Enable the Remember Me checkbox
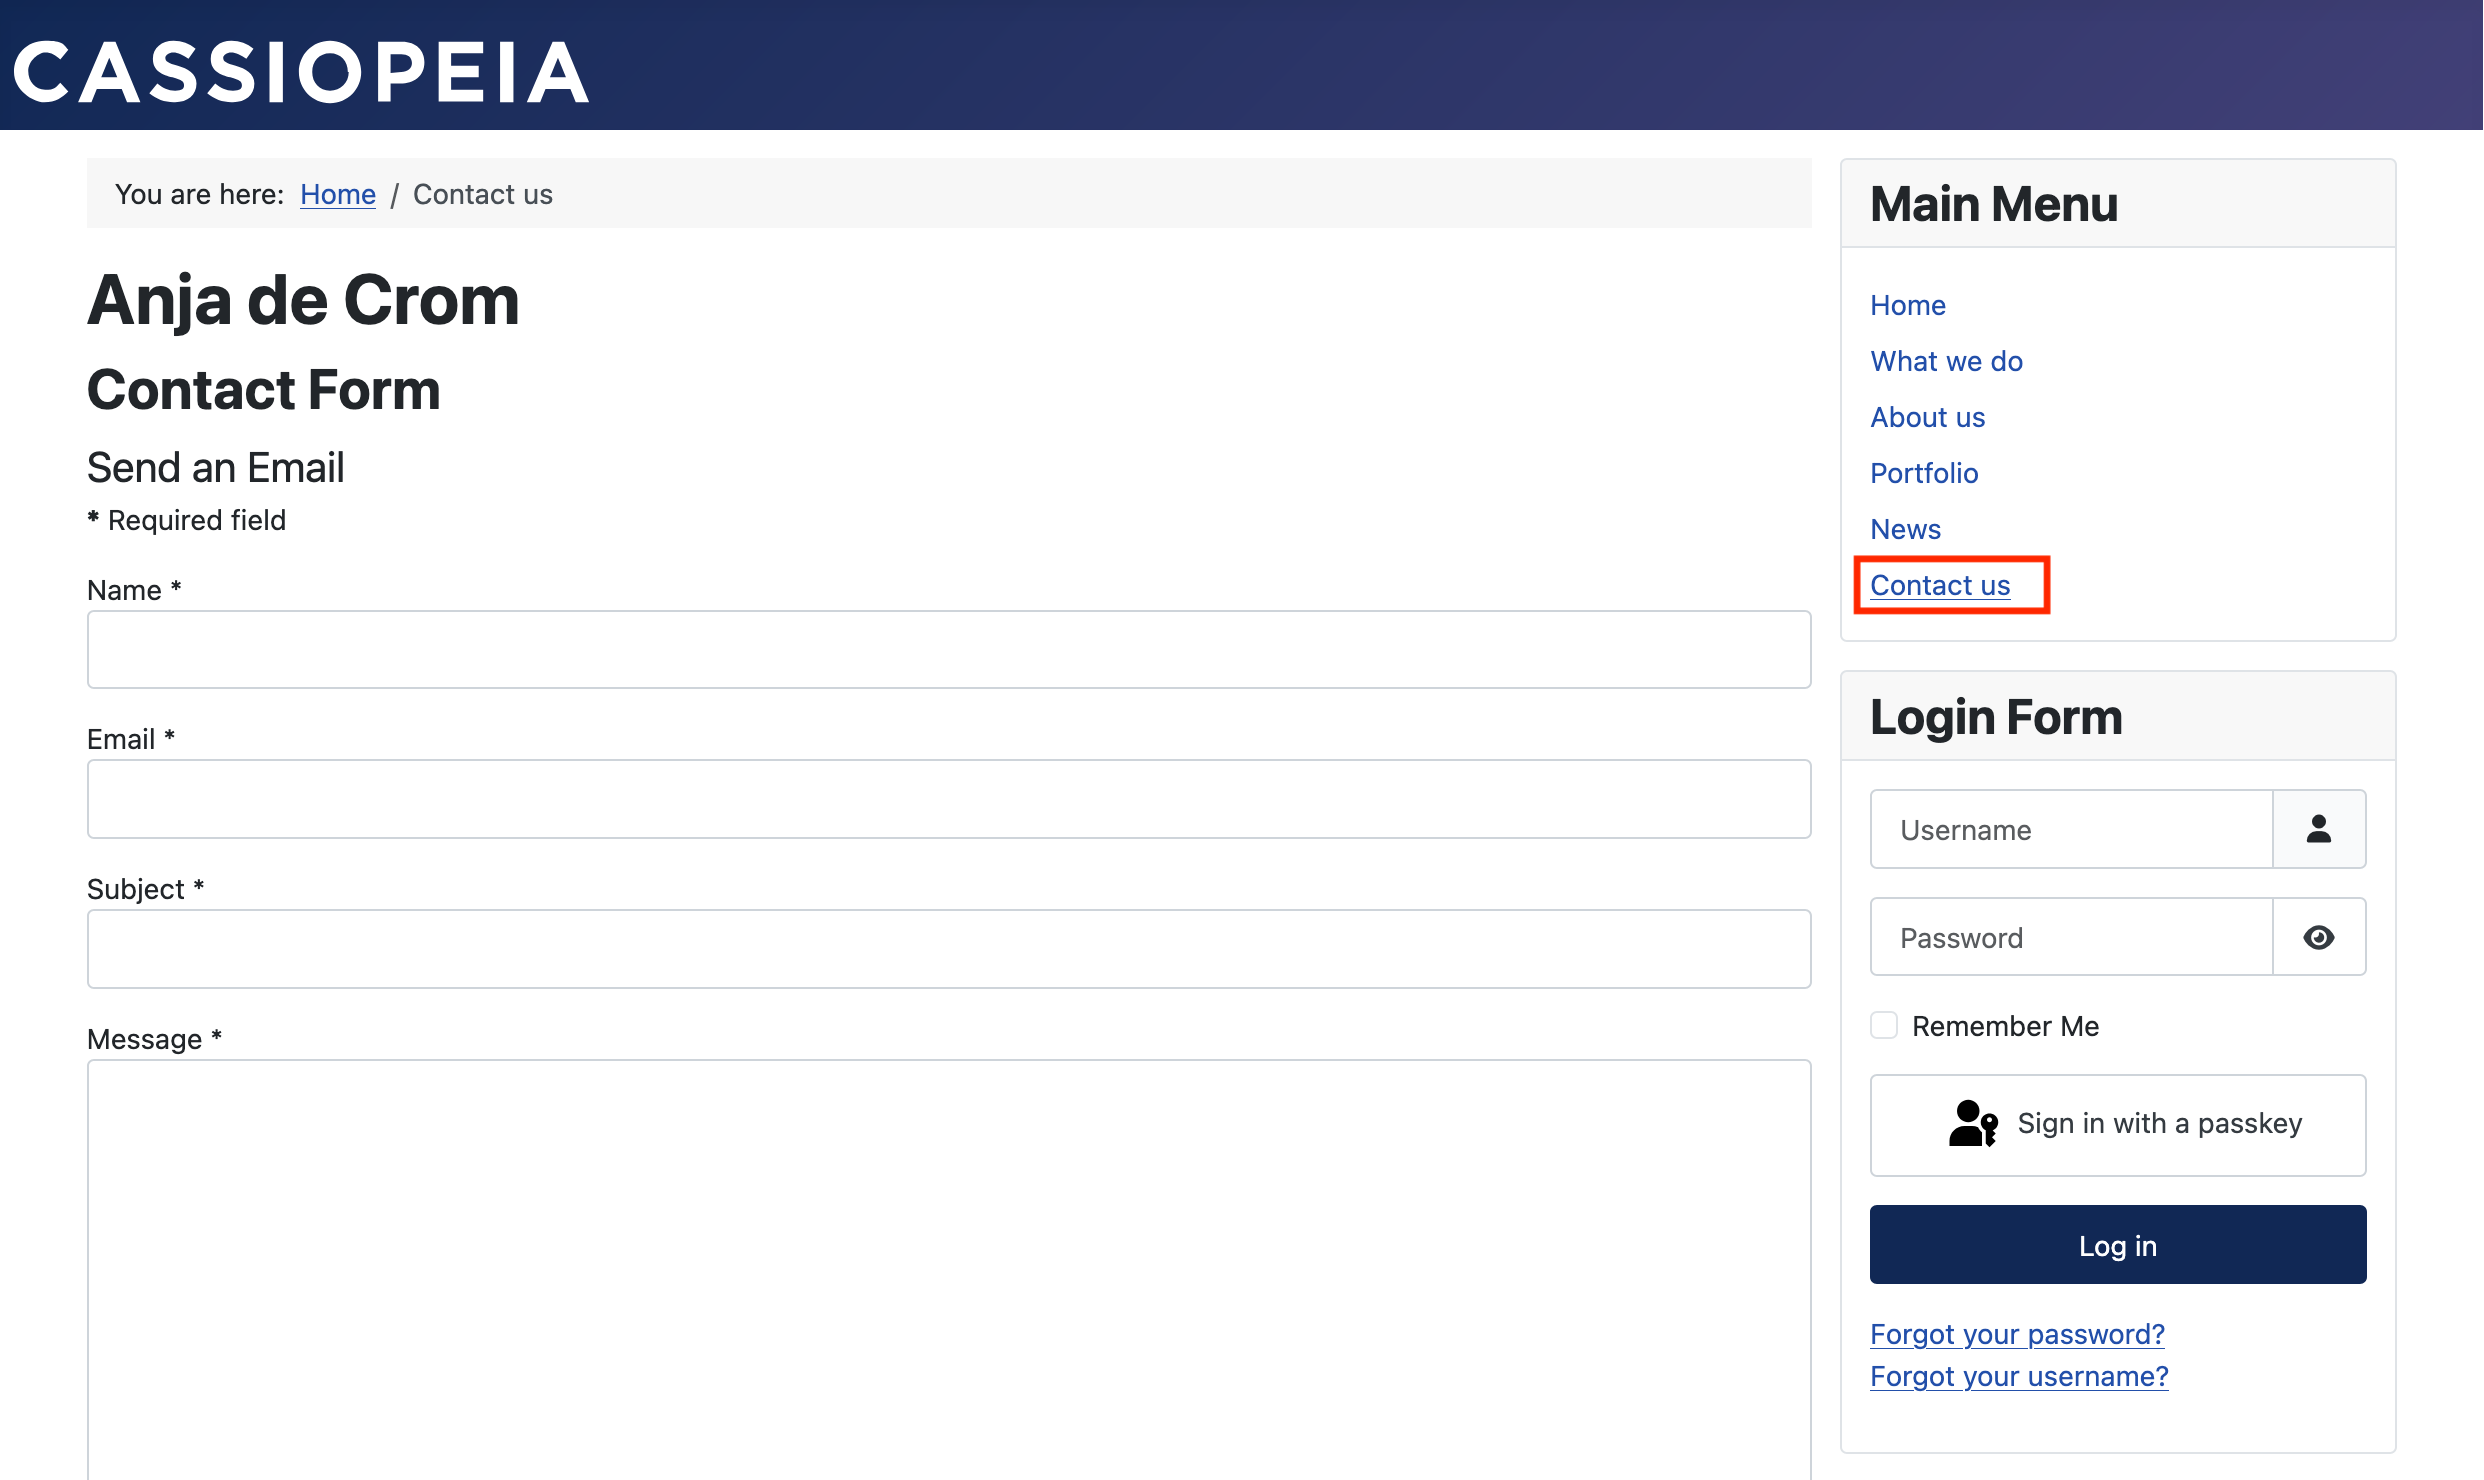2484x1480 pixels. coord(1884,1025)
